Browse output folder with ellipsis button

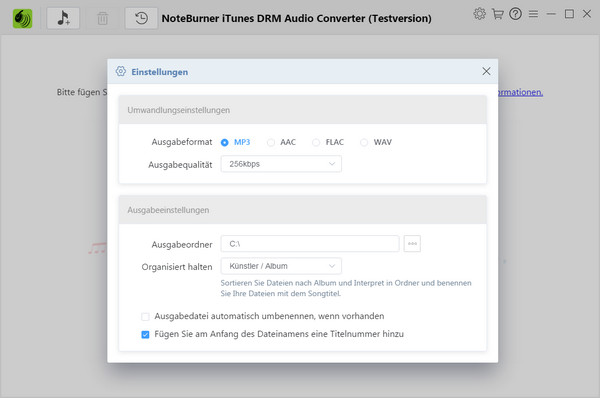click(x=412, y=244)
